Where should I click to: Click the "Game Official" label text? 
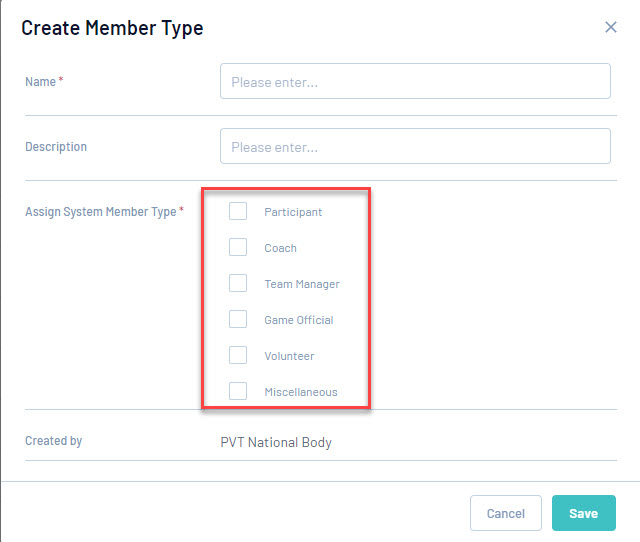(299, 320)
